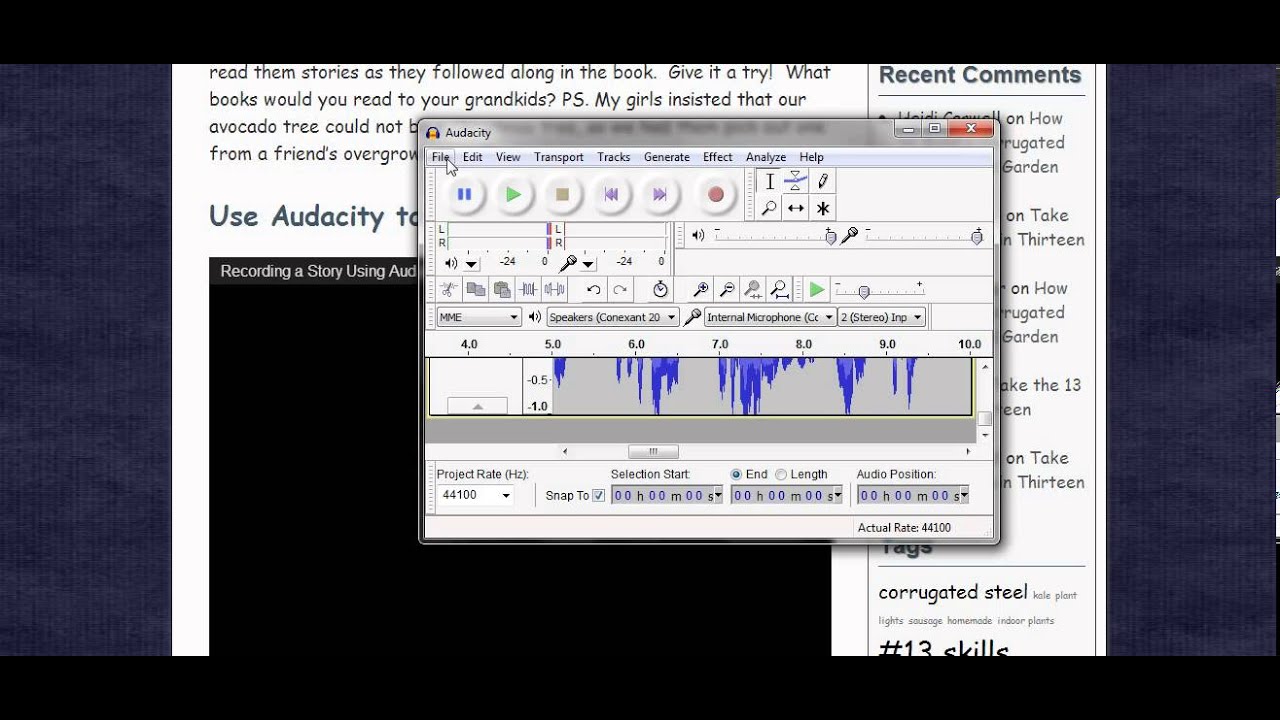Click the 7.0 mark on timeline ruler
Screen dimensions: 1280x720
pos(720,344)
